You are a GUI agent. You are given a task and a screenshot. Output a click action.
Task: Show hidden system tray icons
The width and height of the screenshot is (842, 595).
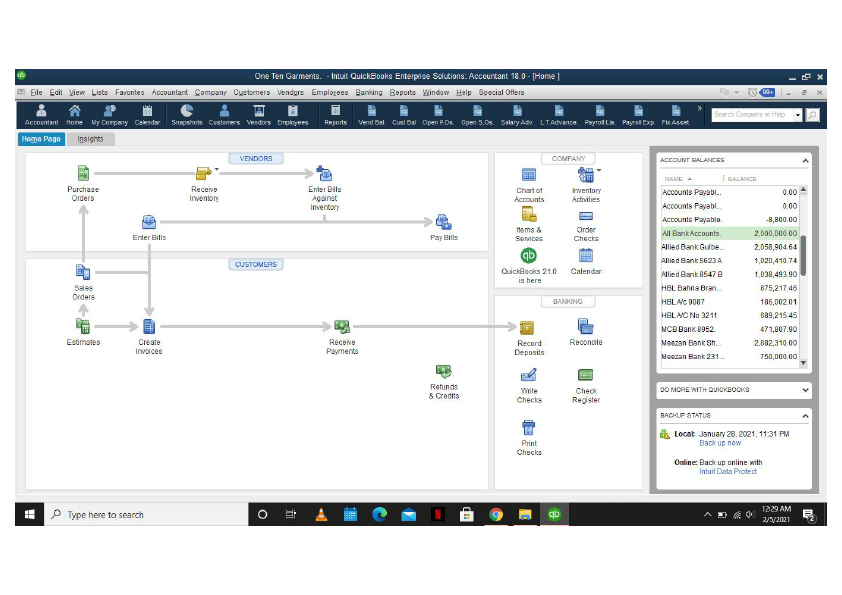(x=708, y=514)
